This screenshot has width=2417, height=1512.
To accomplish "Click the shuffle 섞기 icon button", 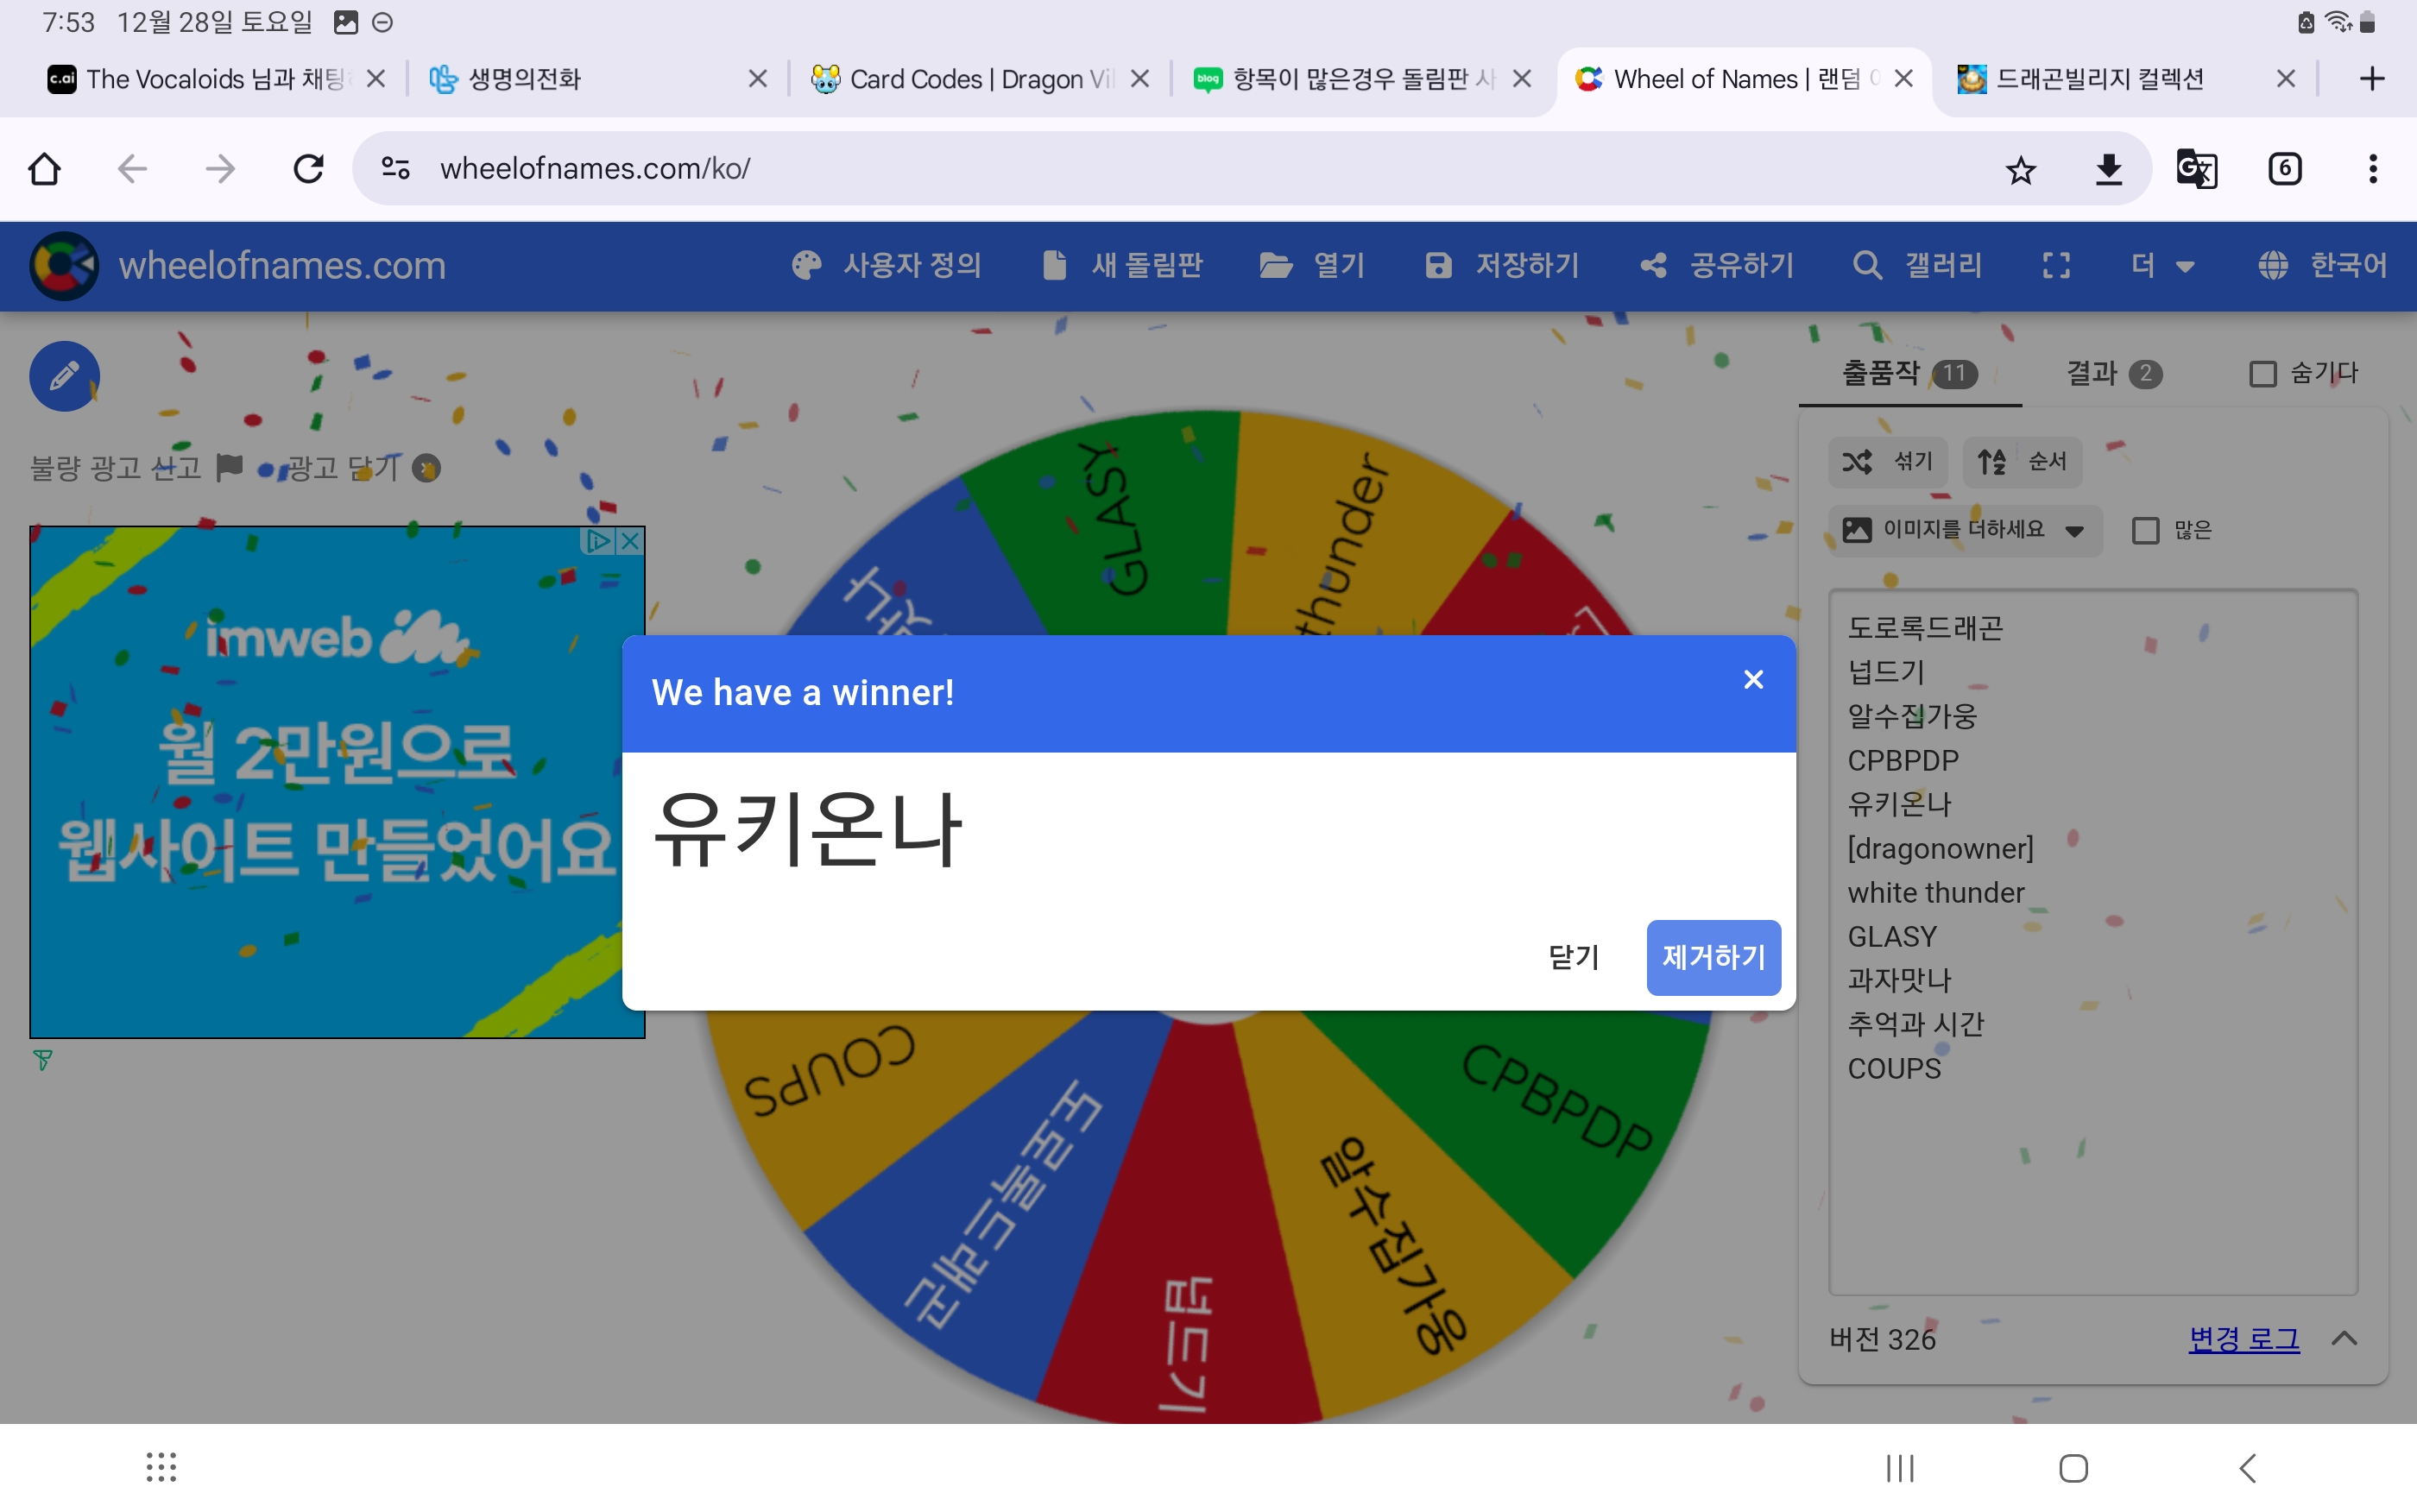I will tap(1887, 461).
